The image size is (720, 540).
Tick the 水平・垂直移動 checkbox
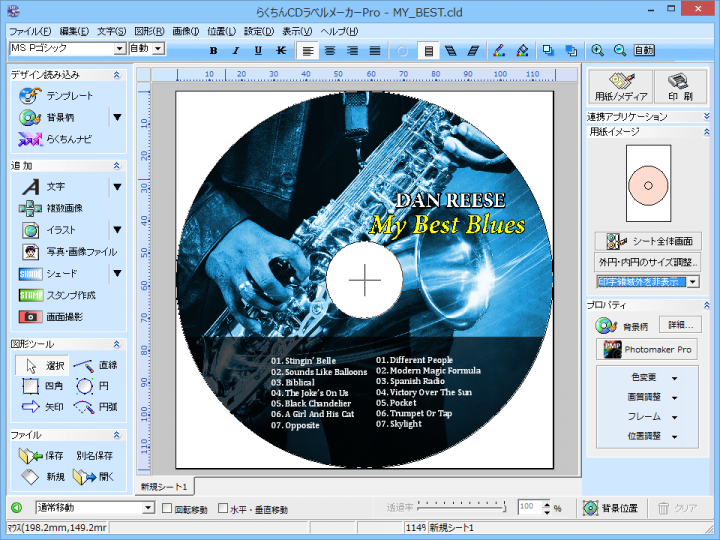pyautogui.click(x=223, y=509)
